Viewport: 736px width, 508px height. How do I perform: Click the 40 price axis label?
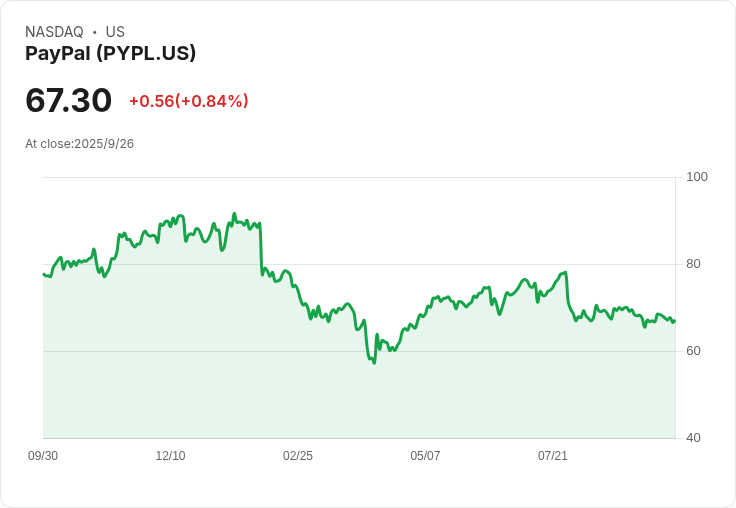tap(693, 438)
